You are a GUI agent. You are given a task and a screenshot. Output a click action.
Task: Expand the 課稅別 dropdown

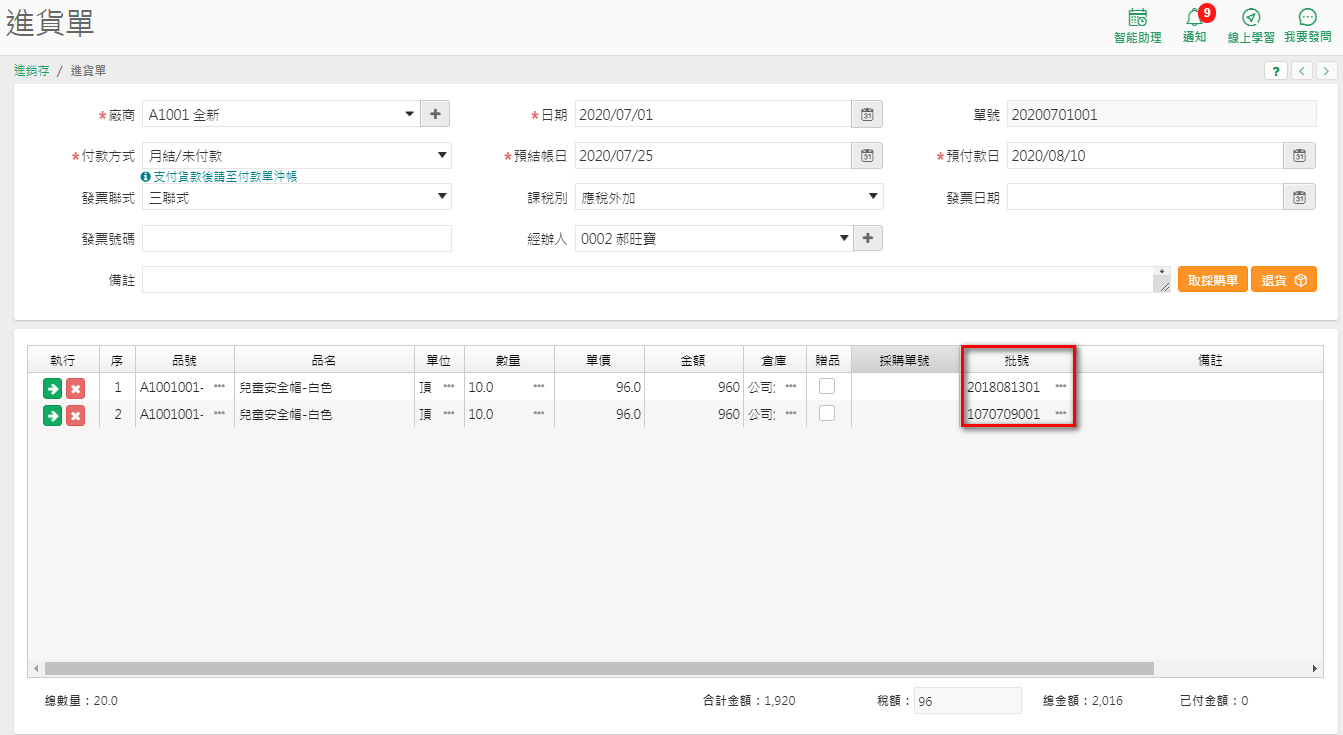coord(873,197)
